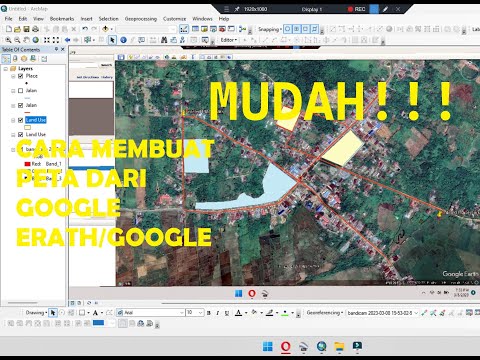The width and height of the screenshot is (480, 360).
Task: Click Opera icon in bottom taskbar
Action: point(286,347)
